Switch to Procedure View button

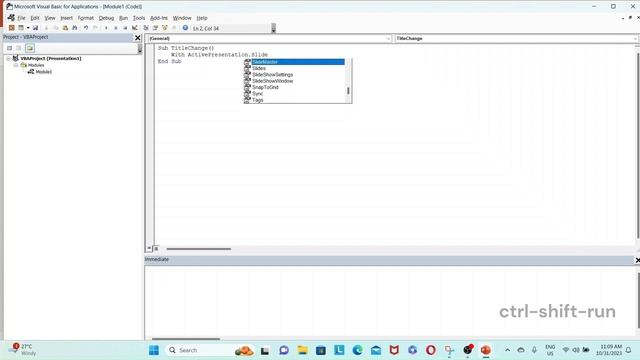(149, 248)
